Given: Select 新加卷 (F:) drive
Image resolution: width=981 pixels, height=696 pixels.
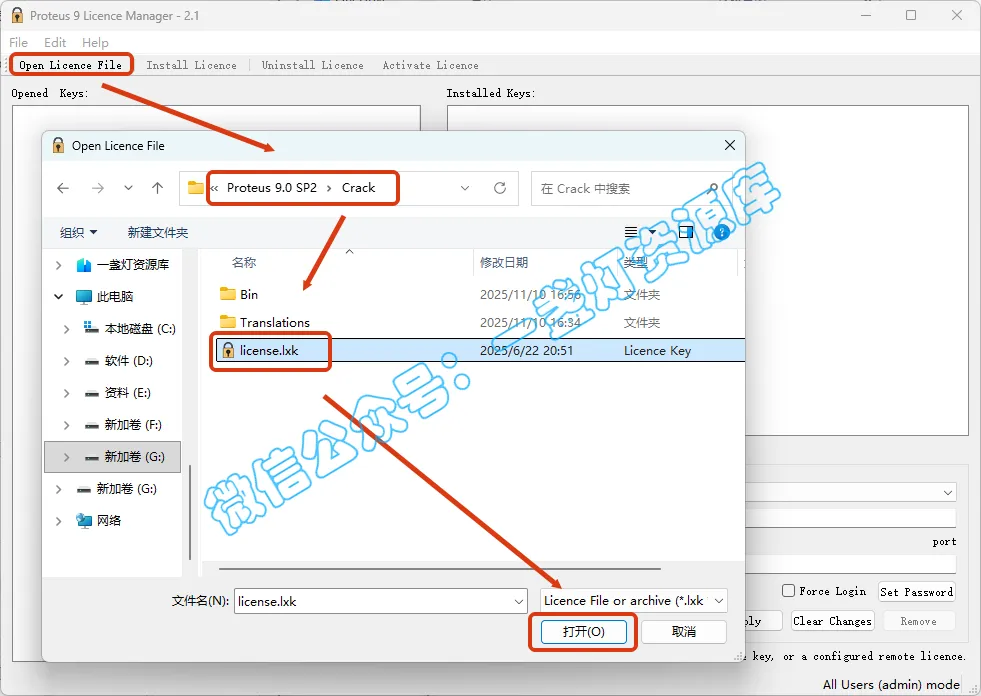Looking at the screenshot, I should click(133, 424).
